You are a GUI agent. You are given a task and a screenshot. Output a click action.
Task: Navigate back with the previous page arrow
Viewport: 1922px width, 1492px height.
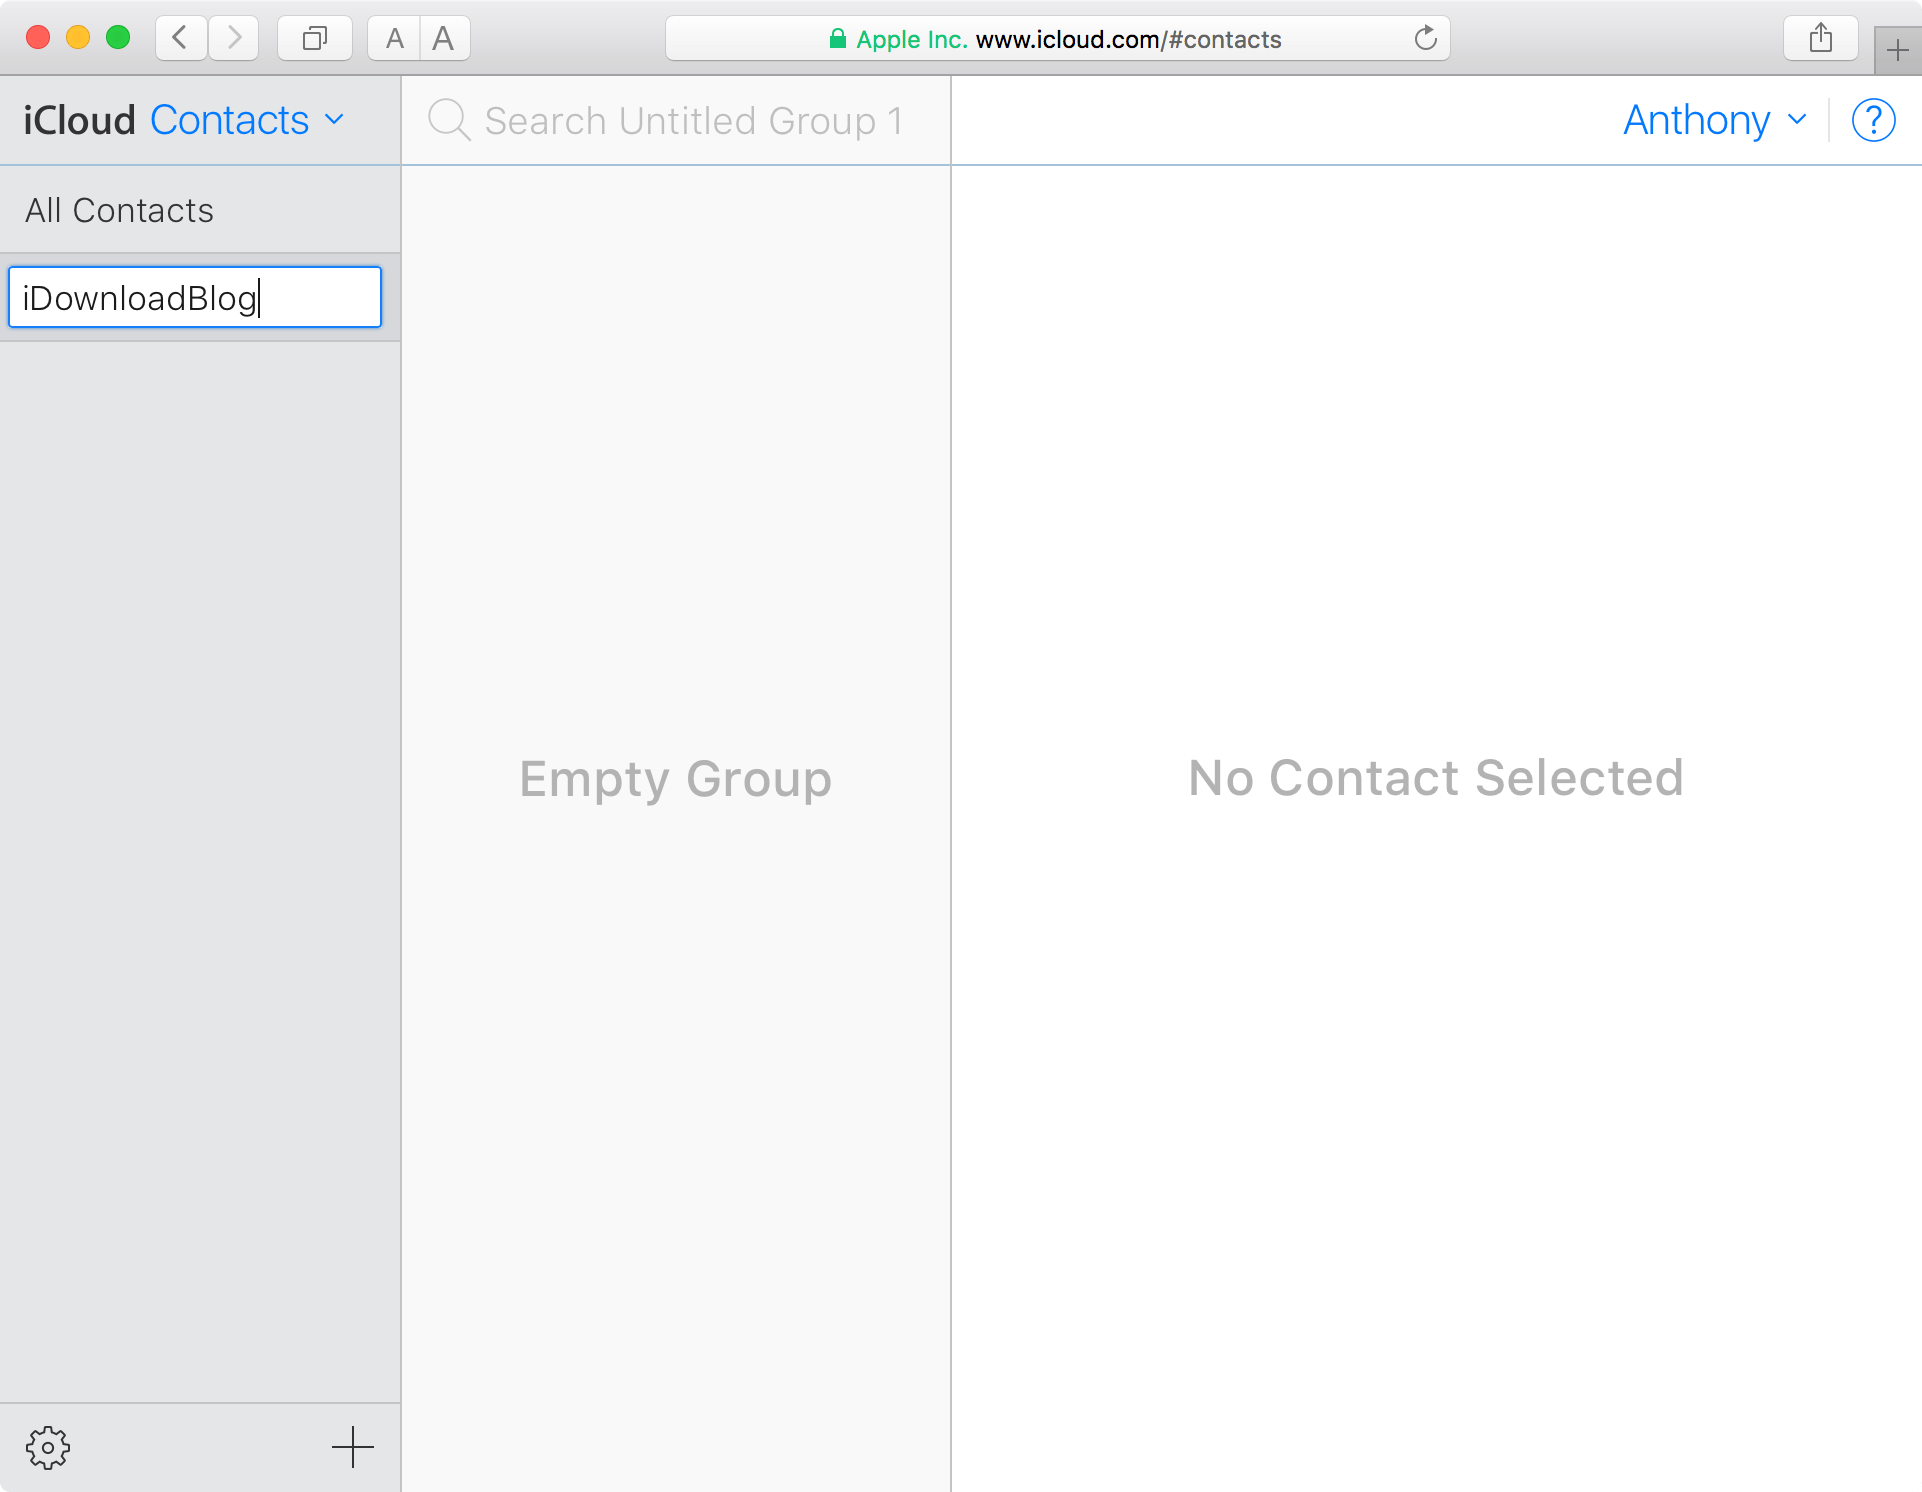[x=180, y=38]
